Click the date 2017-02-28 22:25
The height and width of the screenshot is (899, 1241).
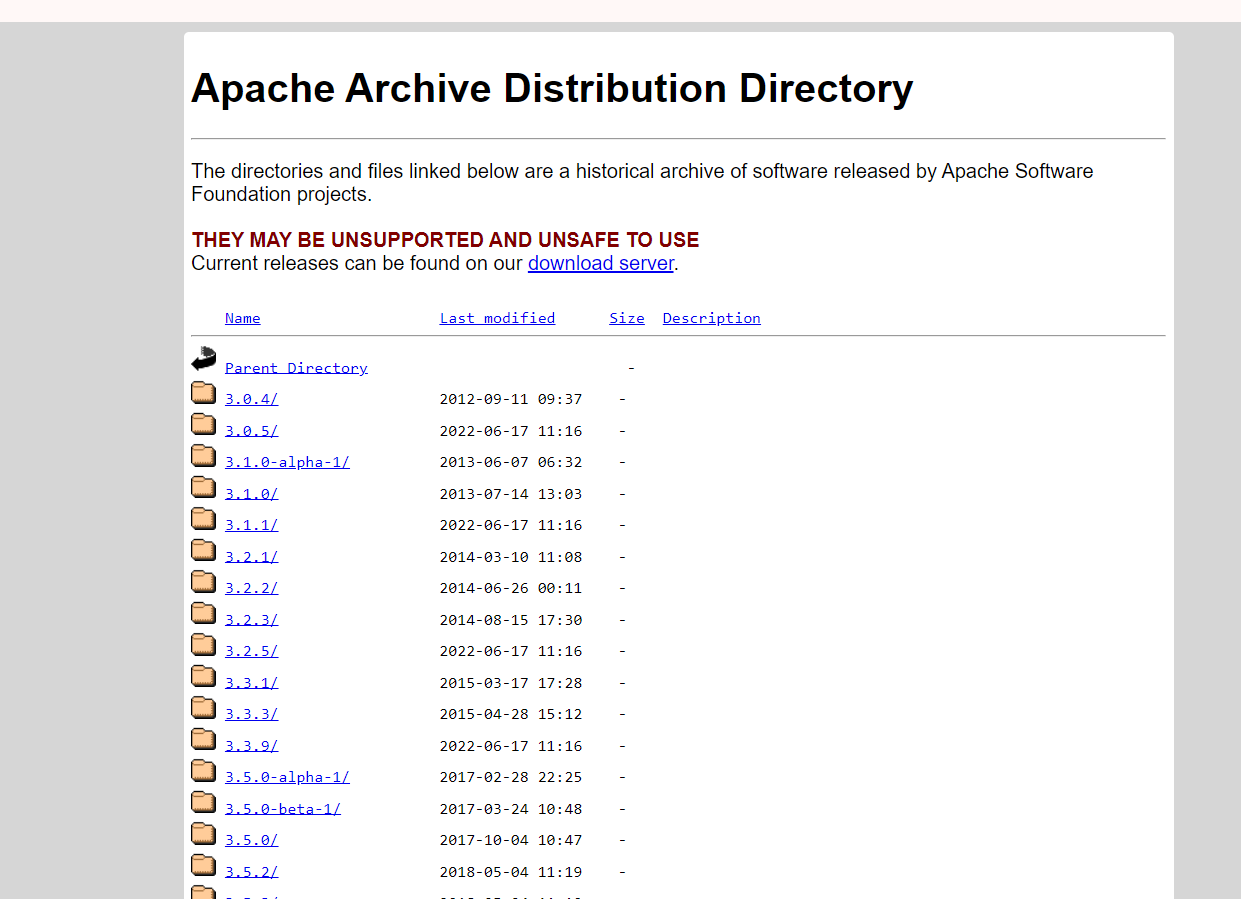511,777
